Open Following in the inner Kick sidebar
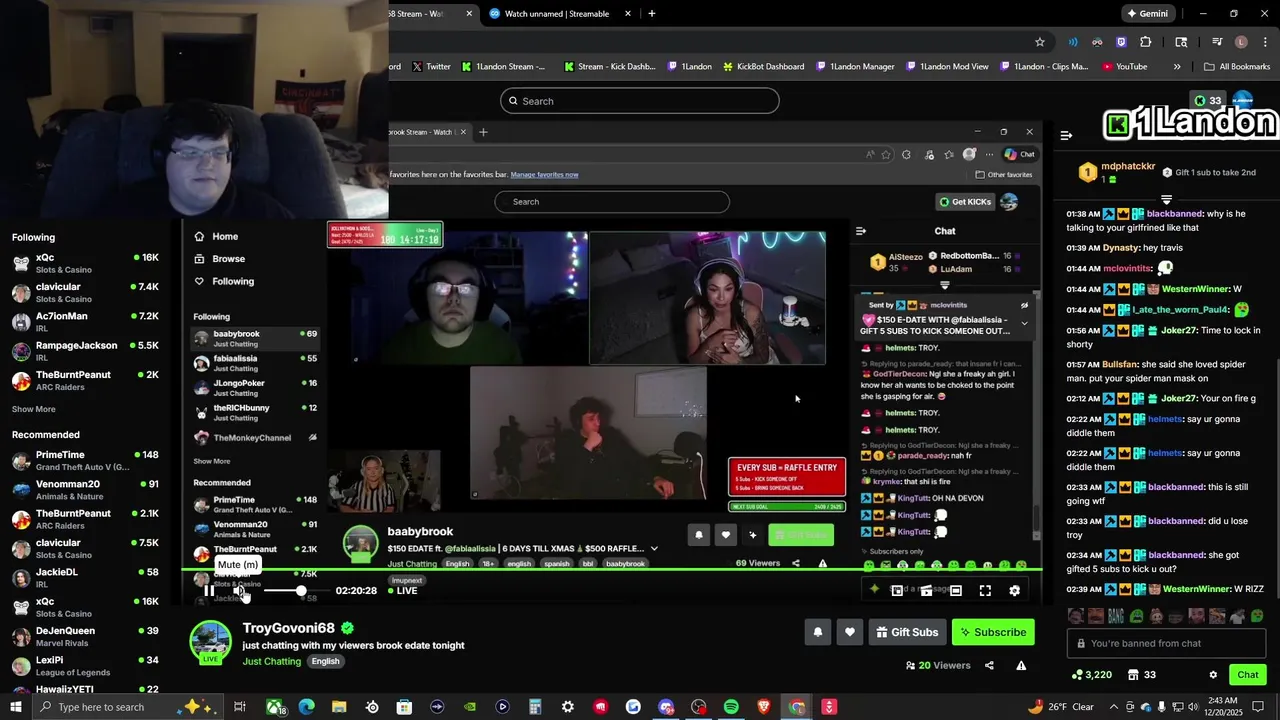 point(233,281)
